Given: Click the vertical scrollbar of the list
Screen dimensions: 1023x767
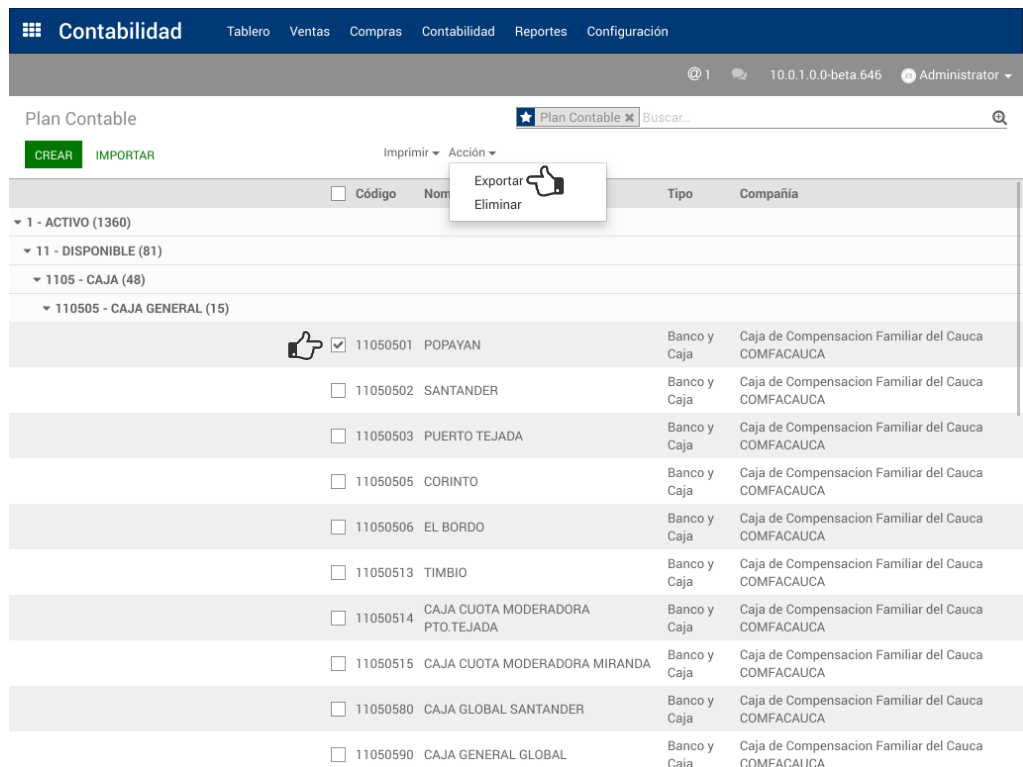Looking at the screenshot, I should coord(1018,300).
